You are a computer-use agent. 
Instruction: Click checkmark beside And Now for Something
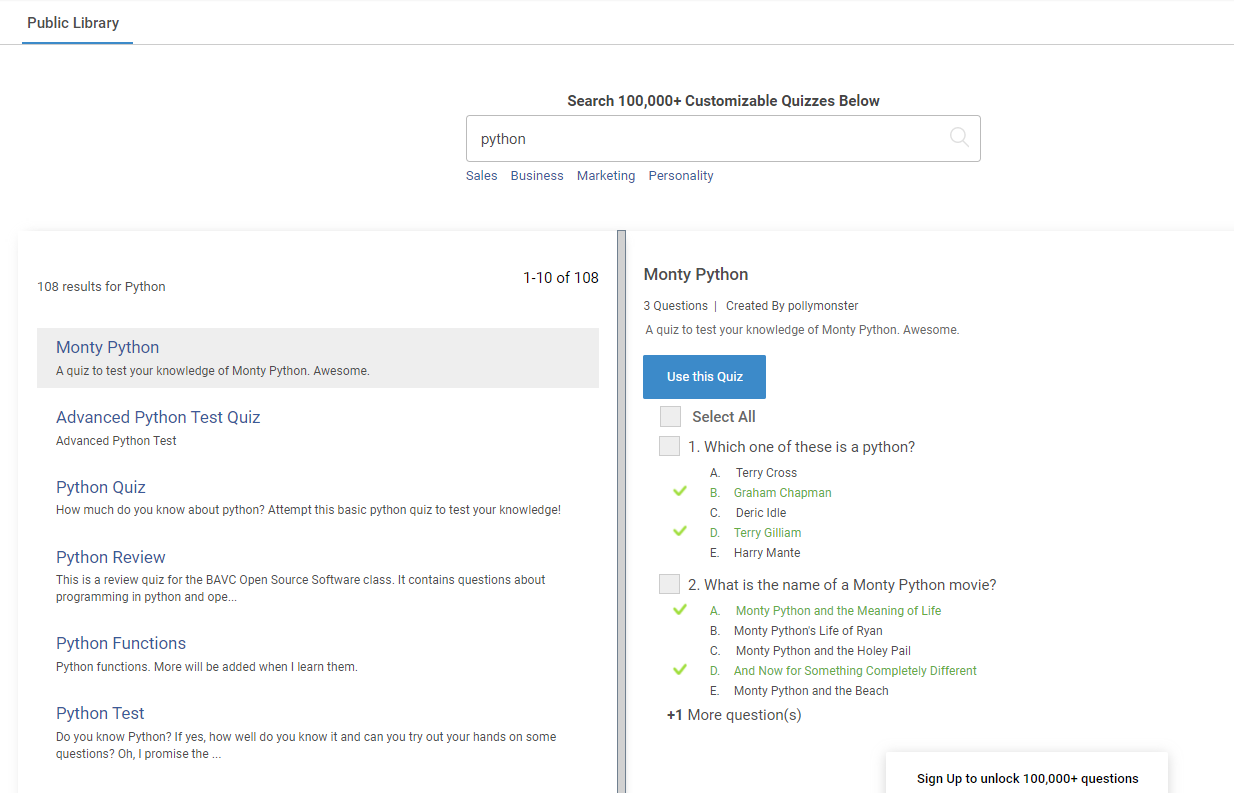[x=680, y=670]
